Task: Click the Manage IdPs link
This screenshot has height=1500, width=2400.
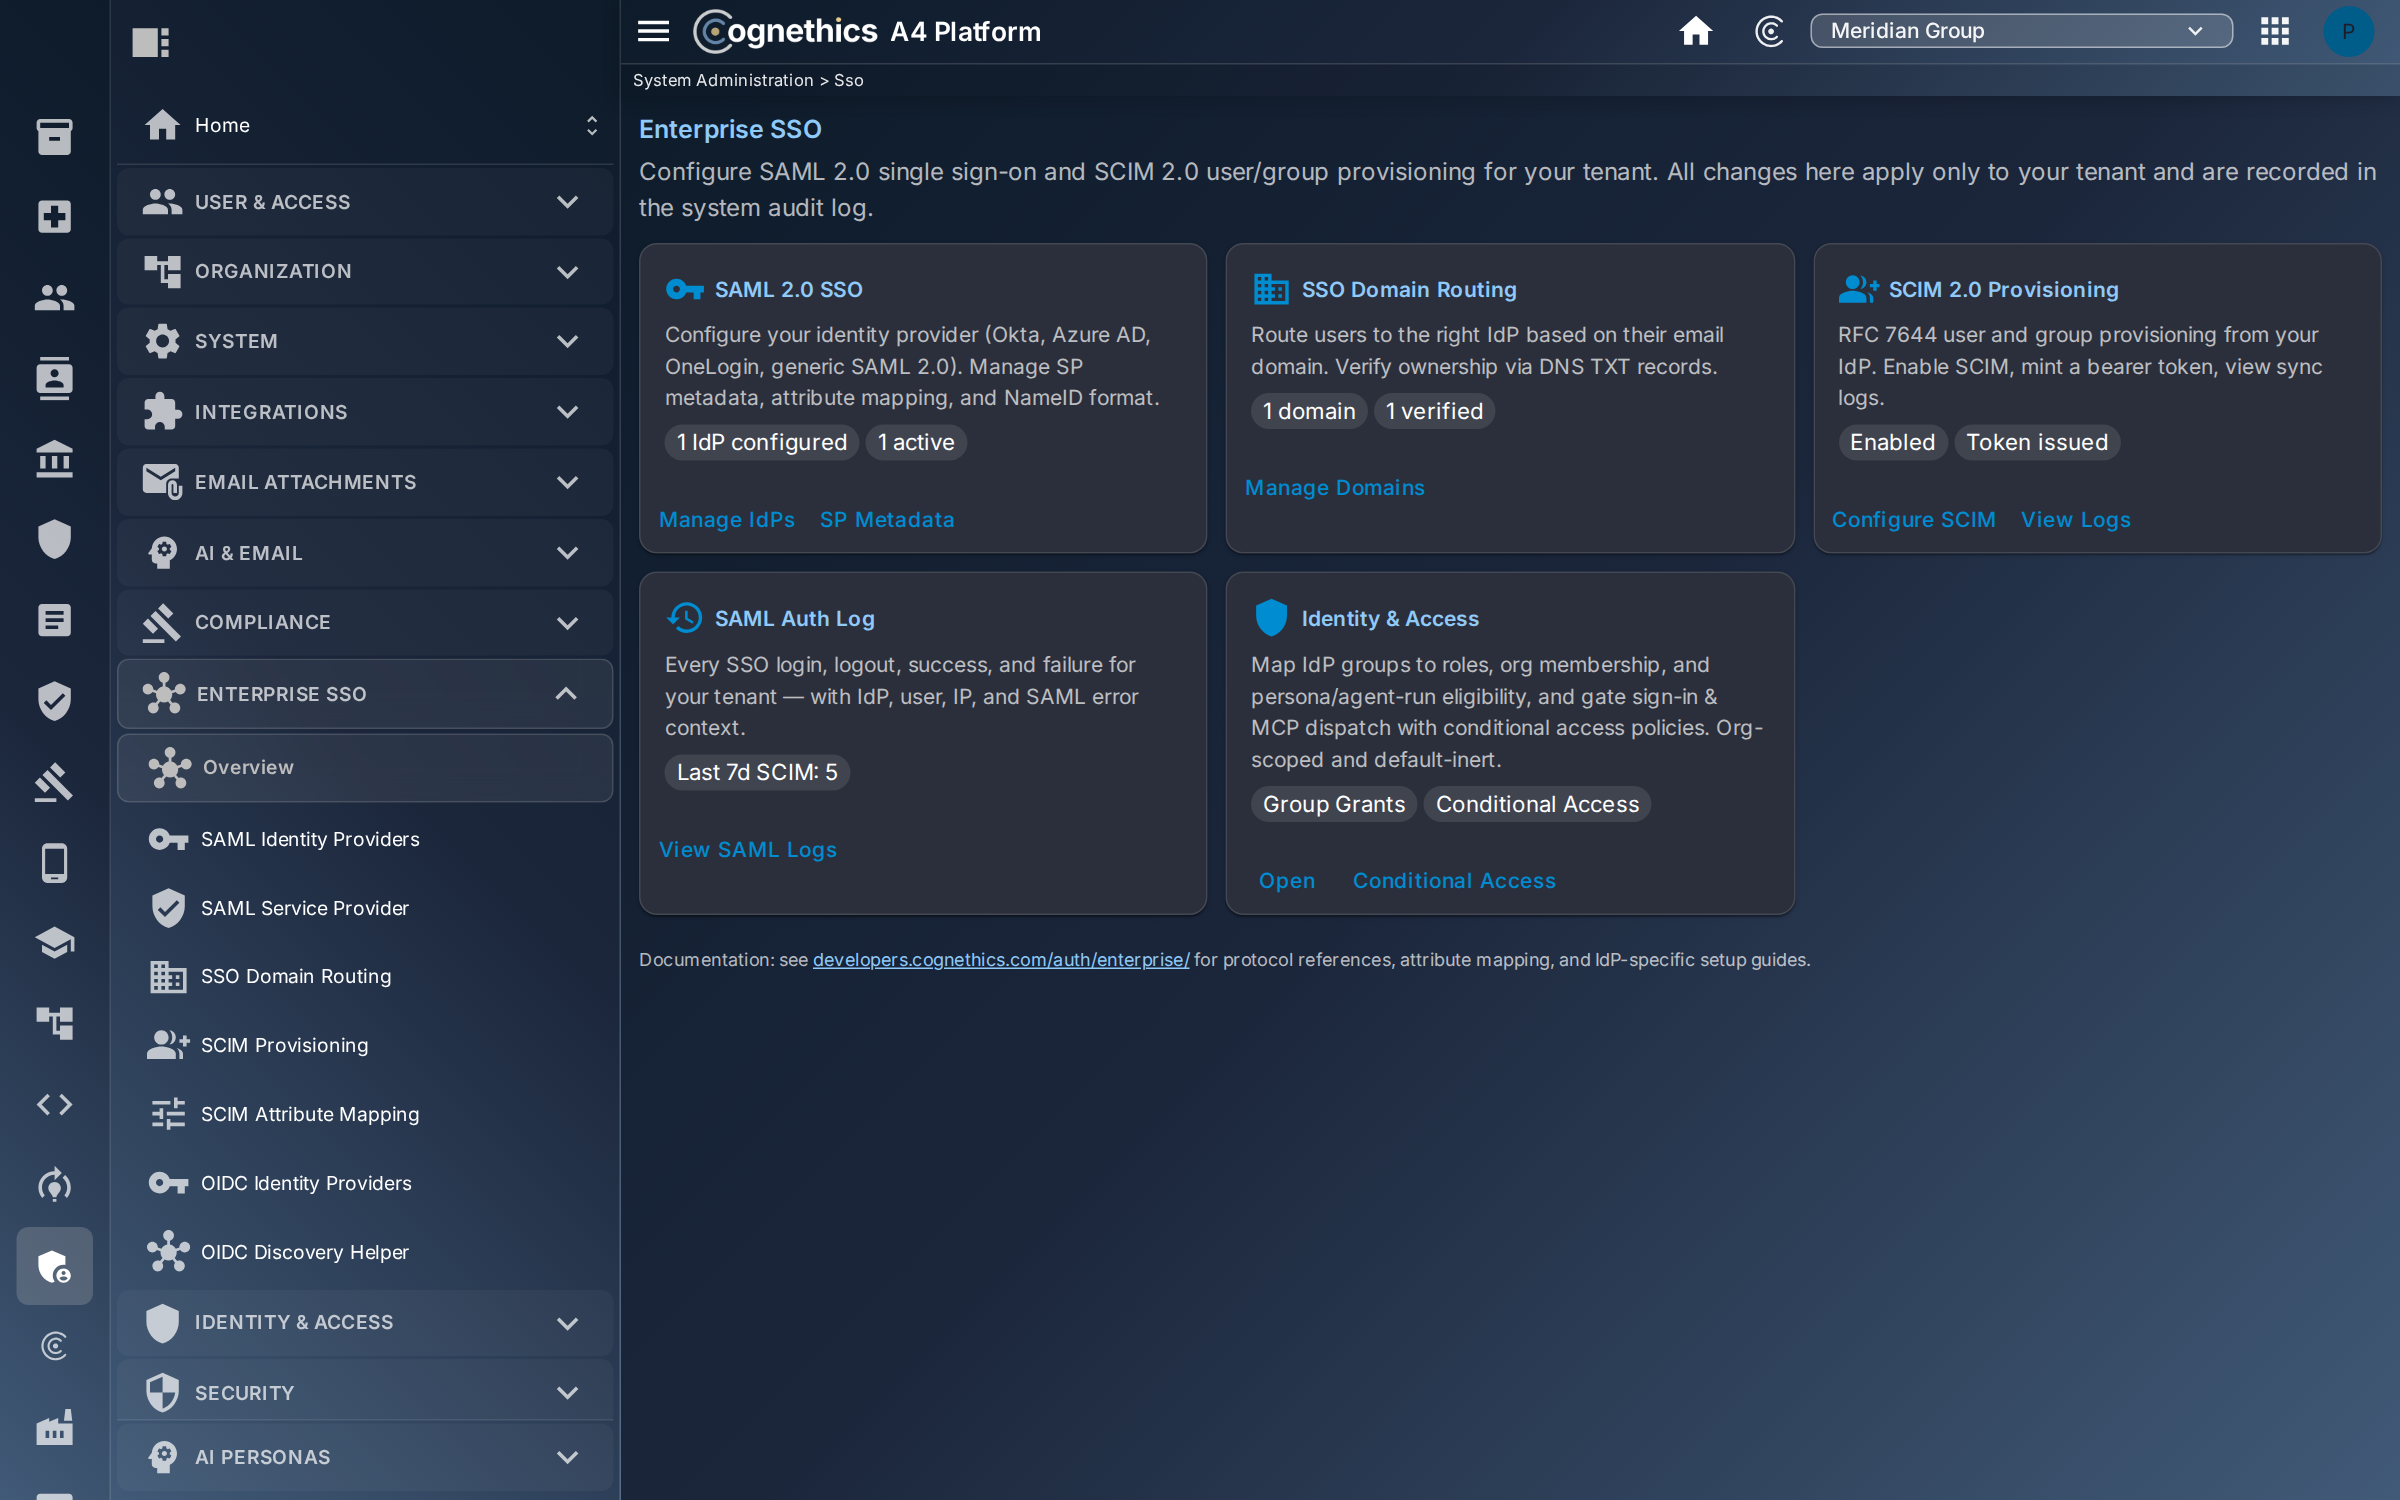Action: [727, 520]
